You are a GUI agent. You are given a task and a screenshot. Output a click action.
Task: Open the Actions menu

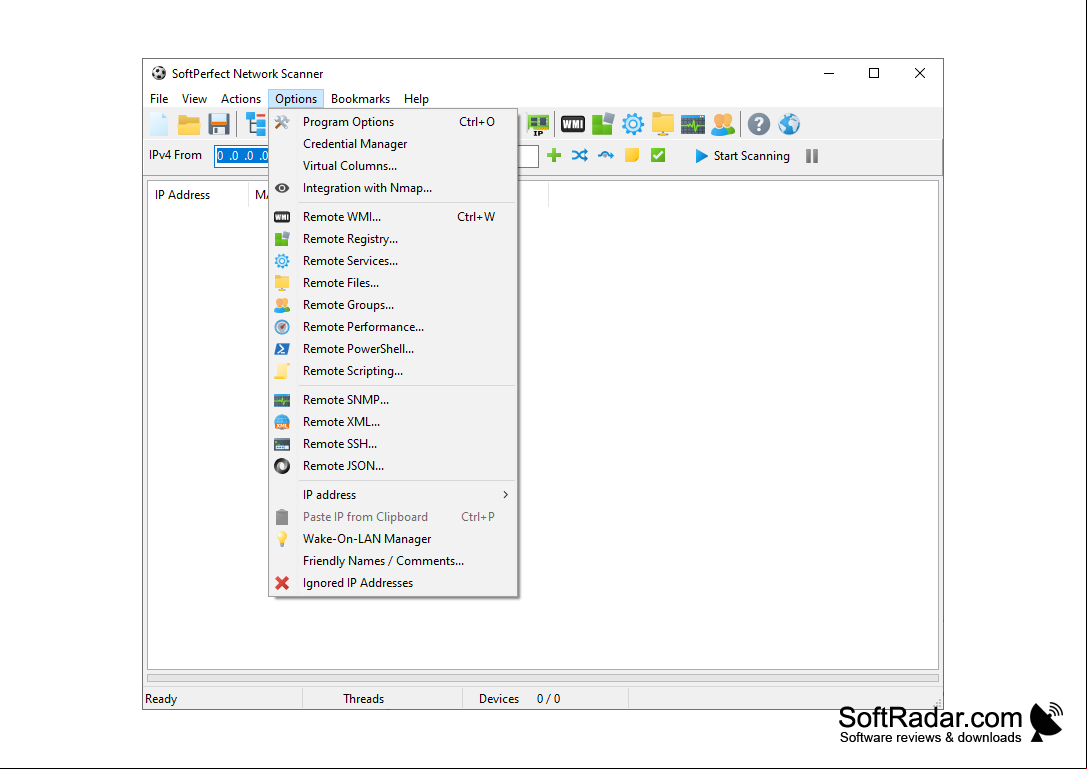(241, 98)
